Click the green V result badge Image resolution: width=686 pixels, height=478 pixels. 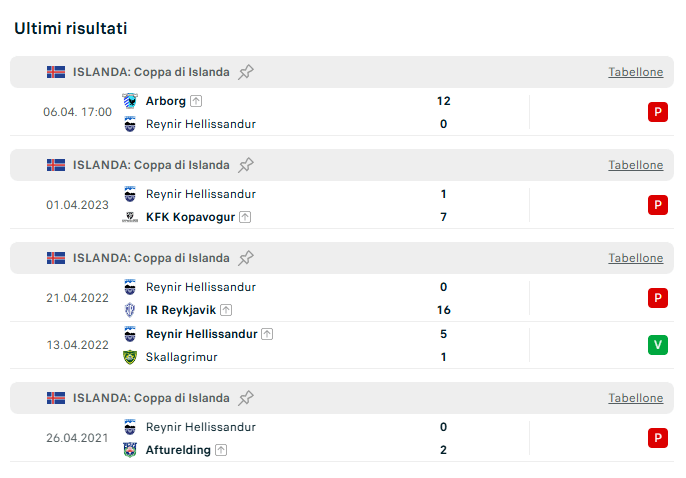click(x=657, y=345)
